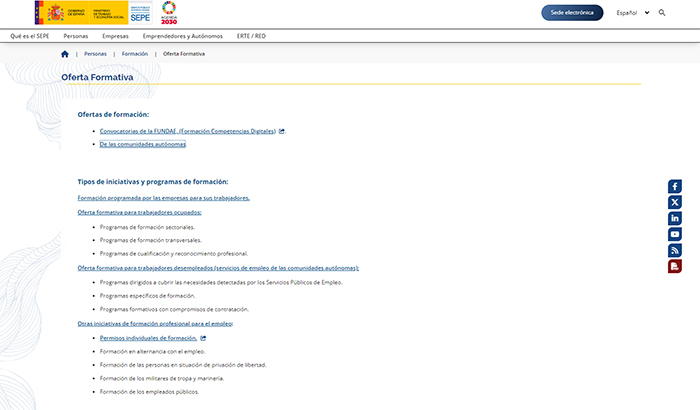Image resolution: width=700 pixels, height=410 pixels.
Task: Click the Agenda 2030 logo
Action: (169, 13)
